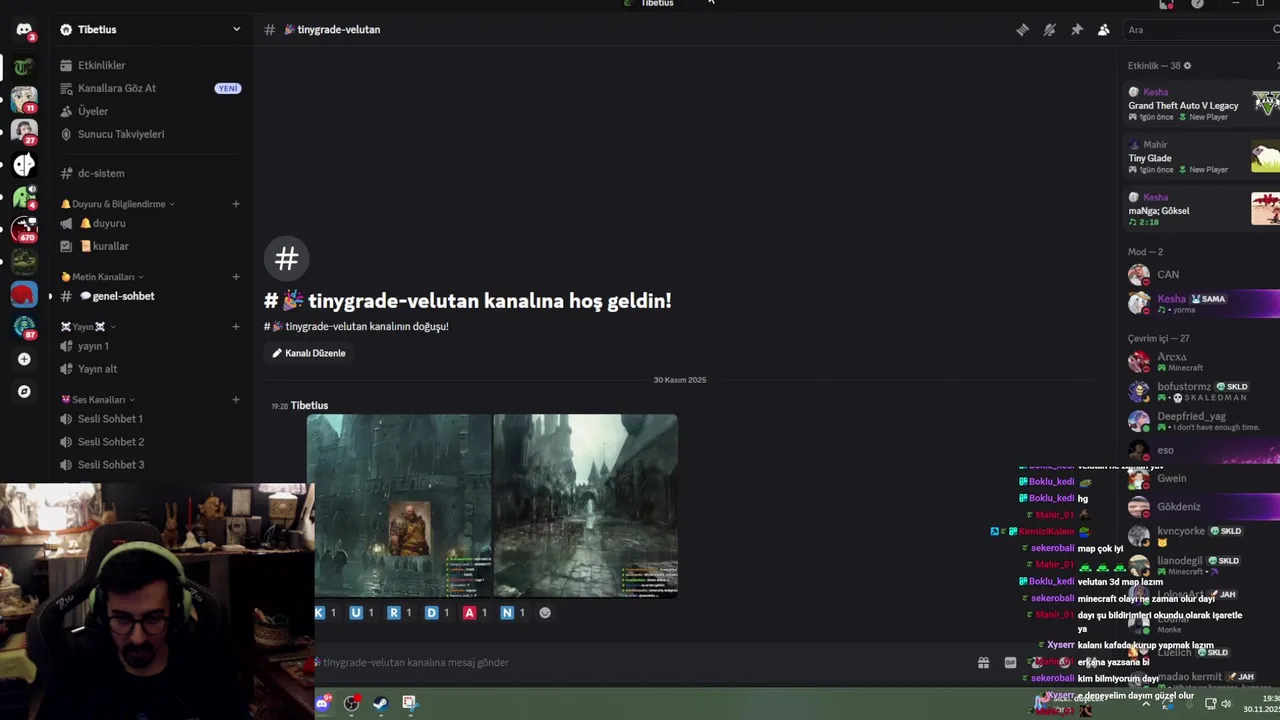The image size is (1280, 720).
Task: Open the server icon with 670 notifications
Action: click(x=24, y=229)
